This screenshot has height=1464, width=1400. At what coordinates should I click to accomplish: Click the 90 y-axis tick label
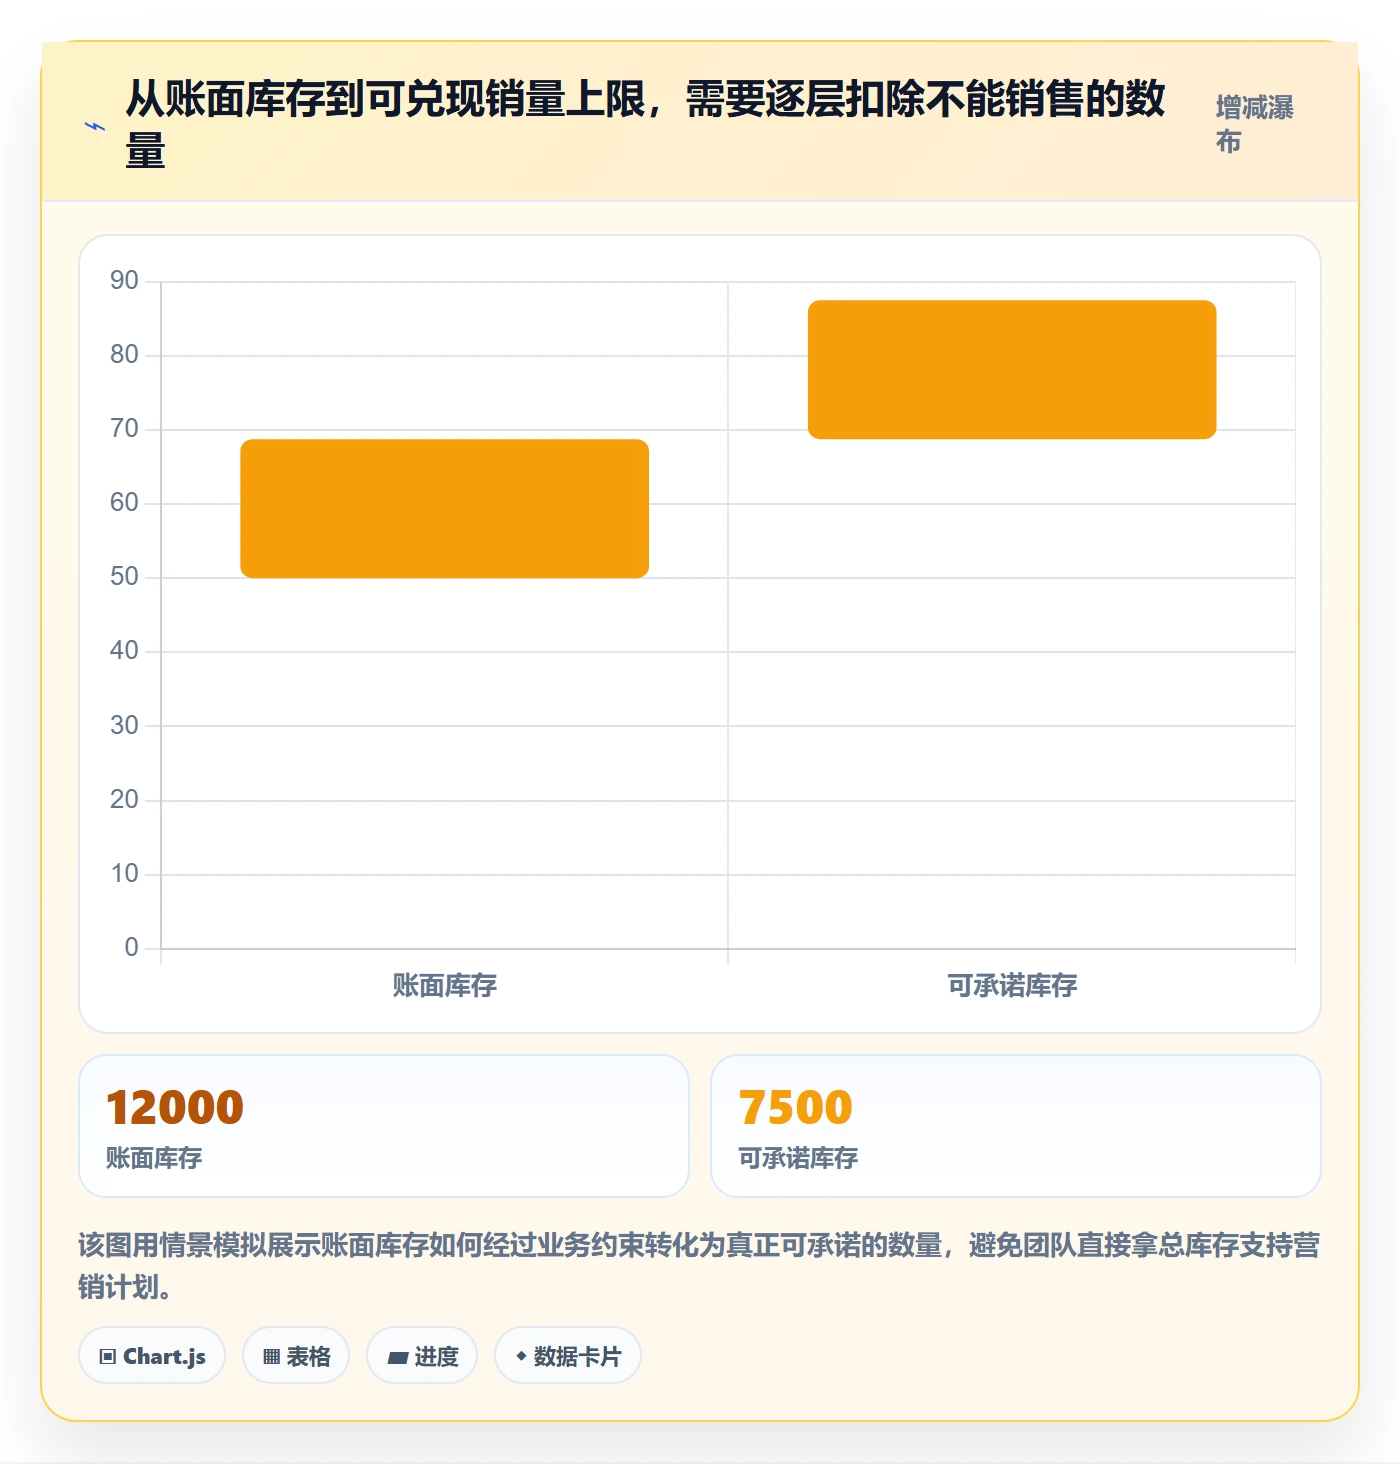point(124,280)
